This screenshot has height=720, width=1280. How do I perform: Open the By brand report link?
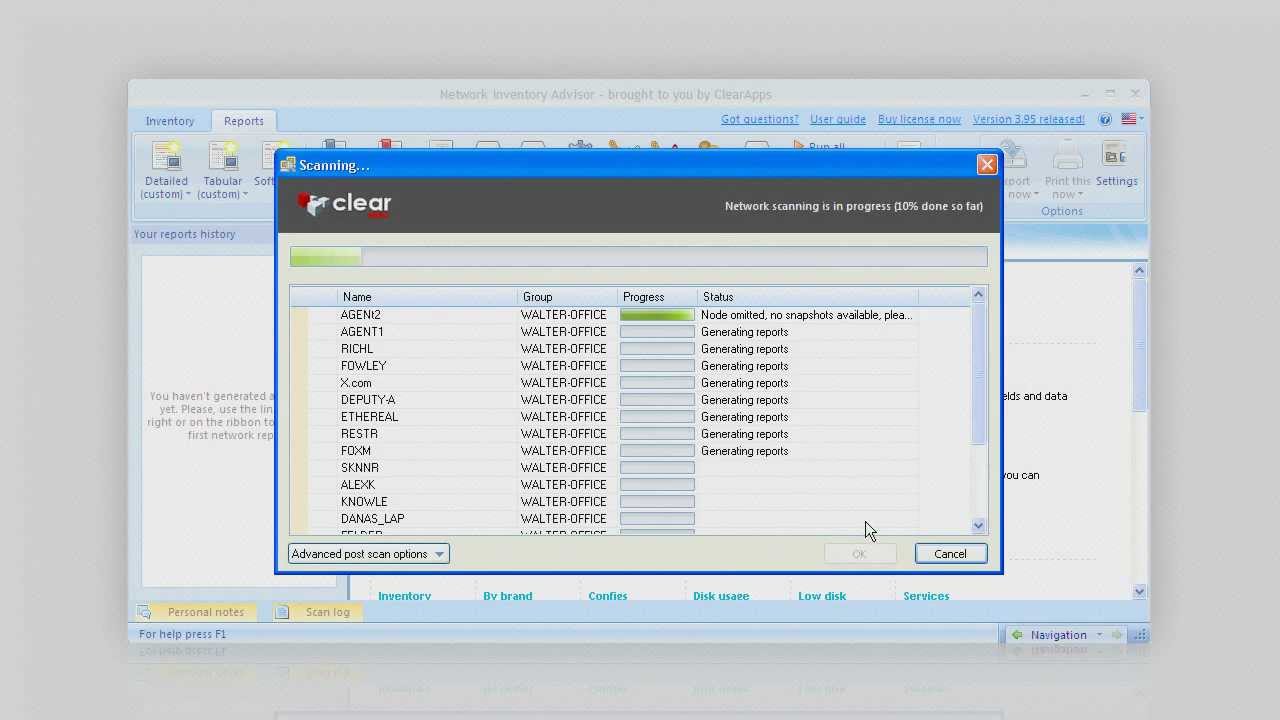point(508,596)
